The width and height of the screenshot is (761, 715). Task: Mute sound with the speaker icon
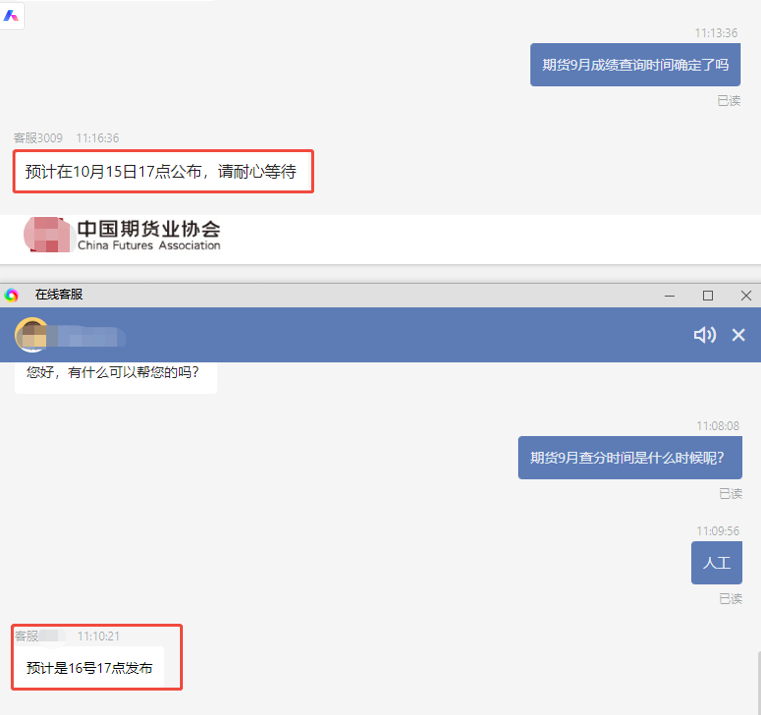click(x=704, y=335)
